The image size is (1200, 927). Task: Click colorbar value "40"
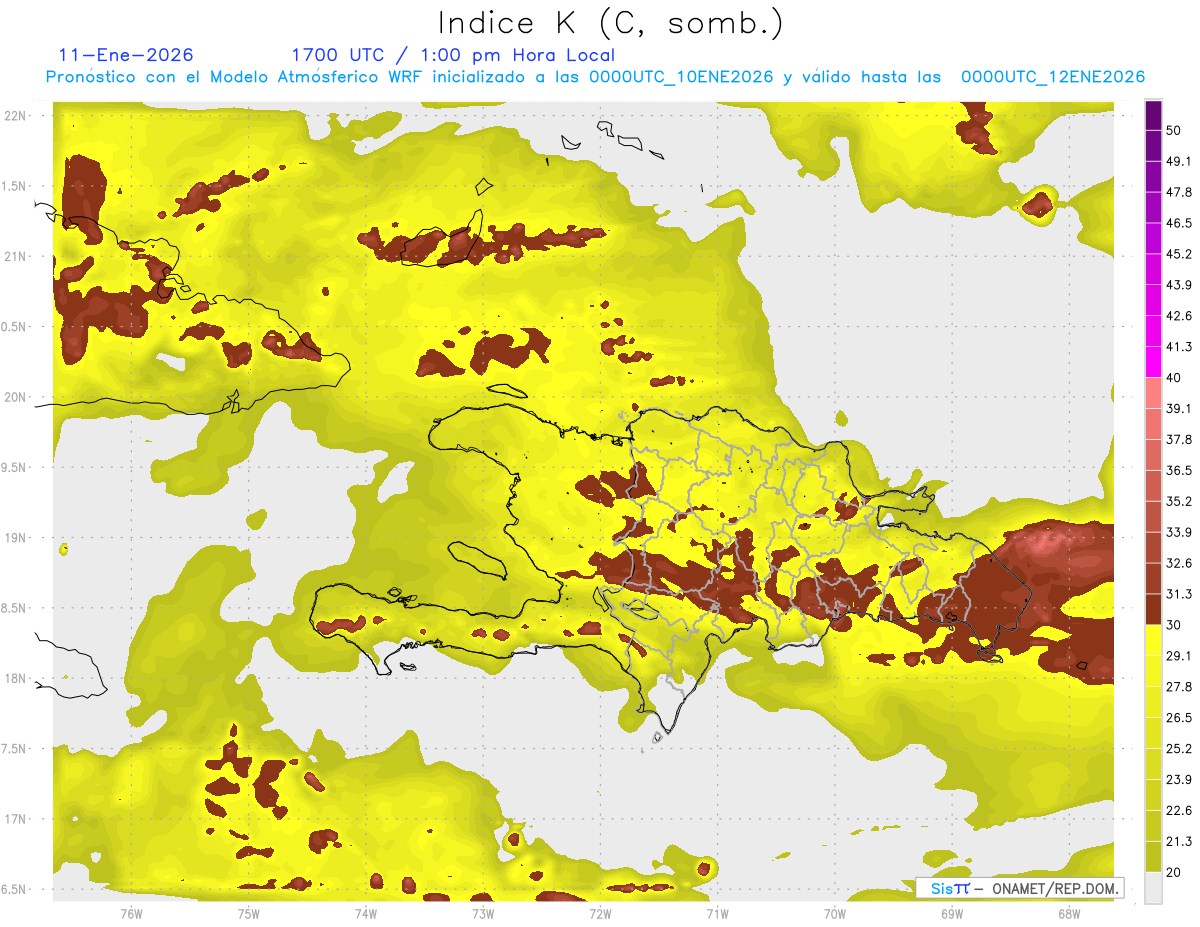1173,378
